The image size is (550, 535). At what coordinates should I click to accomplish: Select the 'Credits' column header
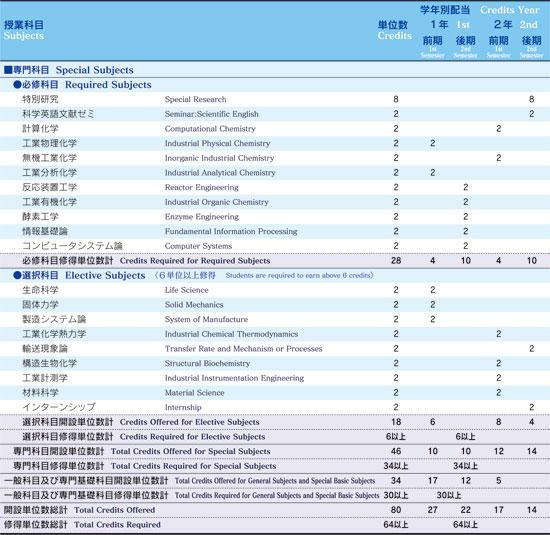point(395,36)
